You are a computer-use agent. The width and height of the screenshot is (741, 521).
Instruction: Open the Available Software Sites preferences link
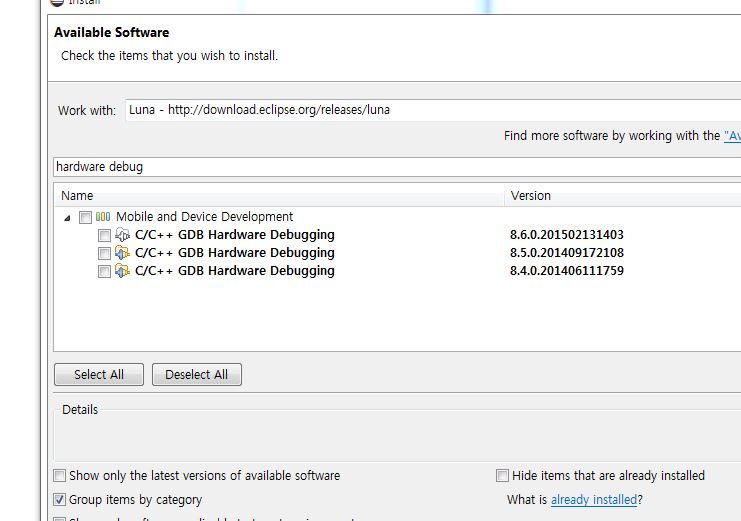(732, 136)
